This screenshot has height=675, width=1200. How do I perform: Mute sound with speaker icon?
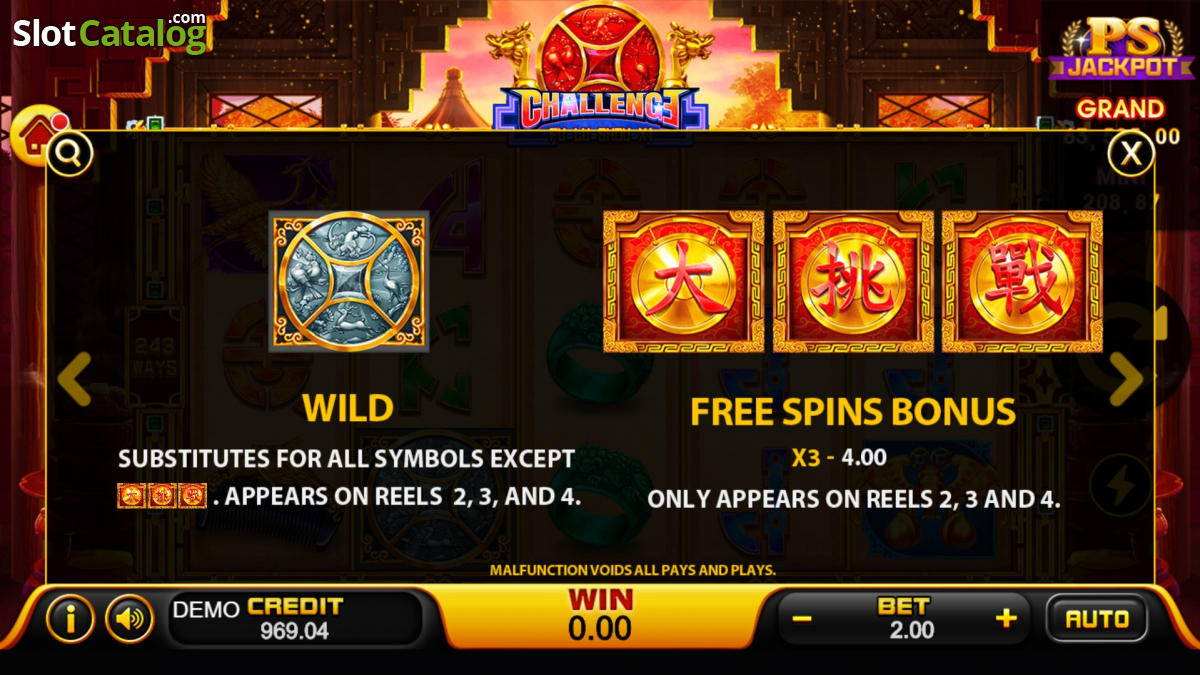pyautogui.click(x=129, y=619)
